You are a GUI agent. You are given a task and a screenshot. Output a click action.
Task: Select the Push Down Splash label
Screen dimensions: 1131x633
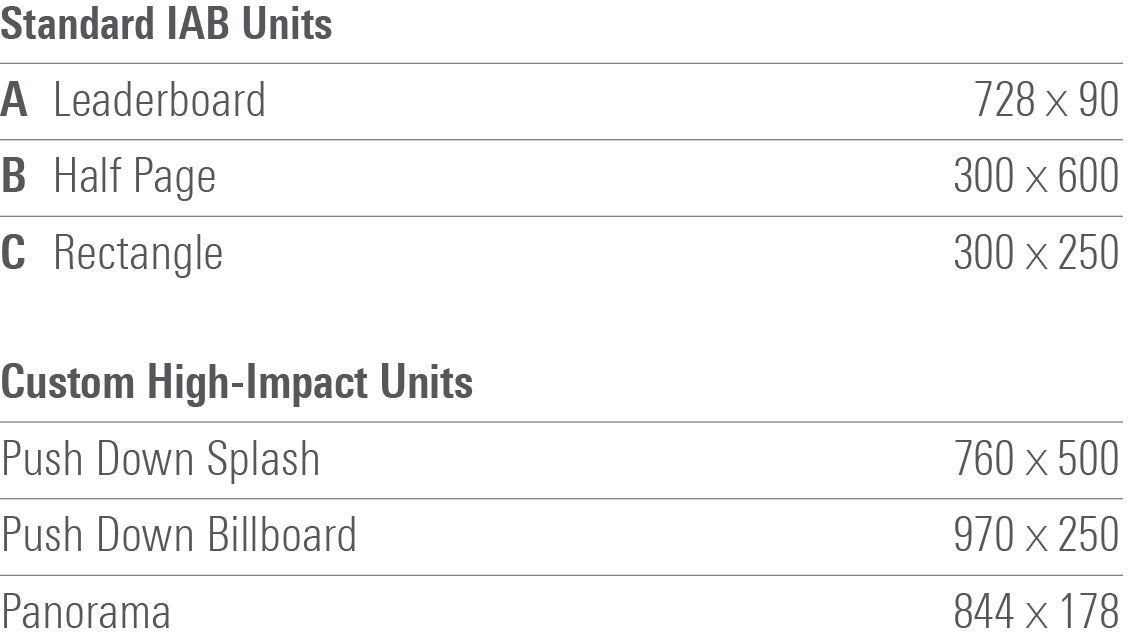[x=160, y=459]
